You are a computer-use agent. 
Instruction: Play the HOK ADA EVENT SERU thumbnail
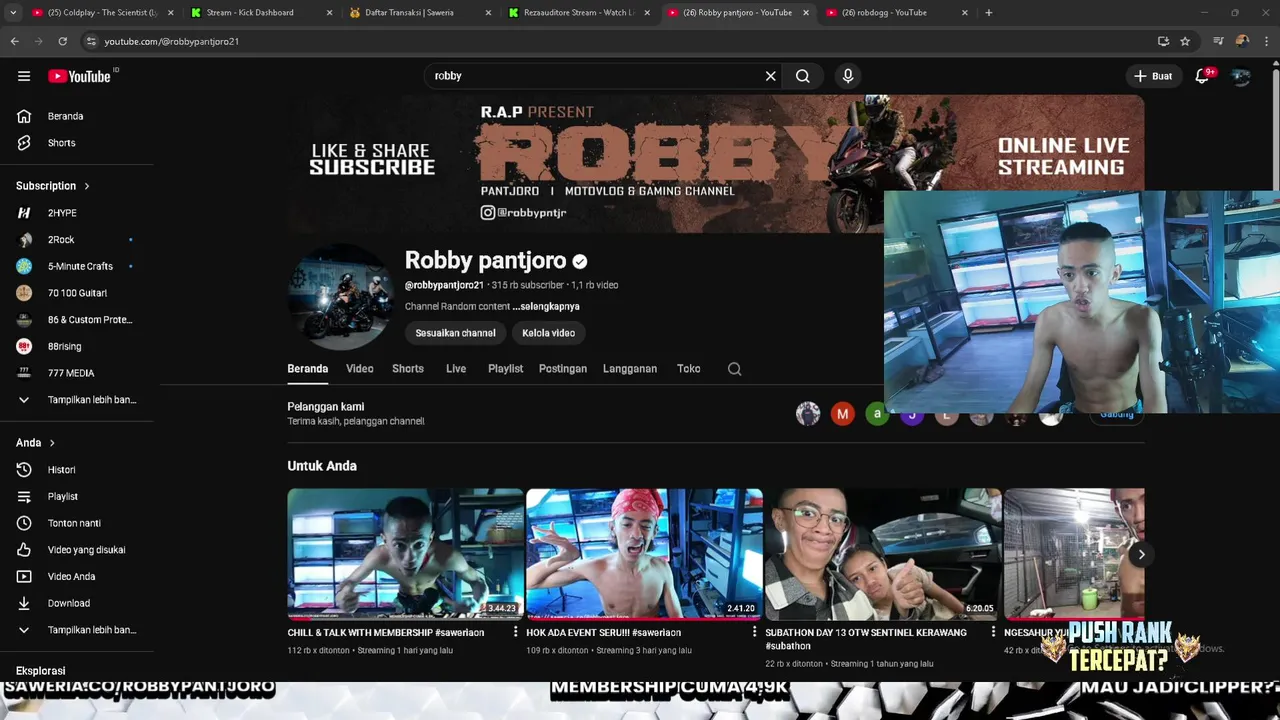pyautogui.click(x=644, y=554)
